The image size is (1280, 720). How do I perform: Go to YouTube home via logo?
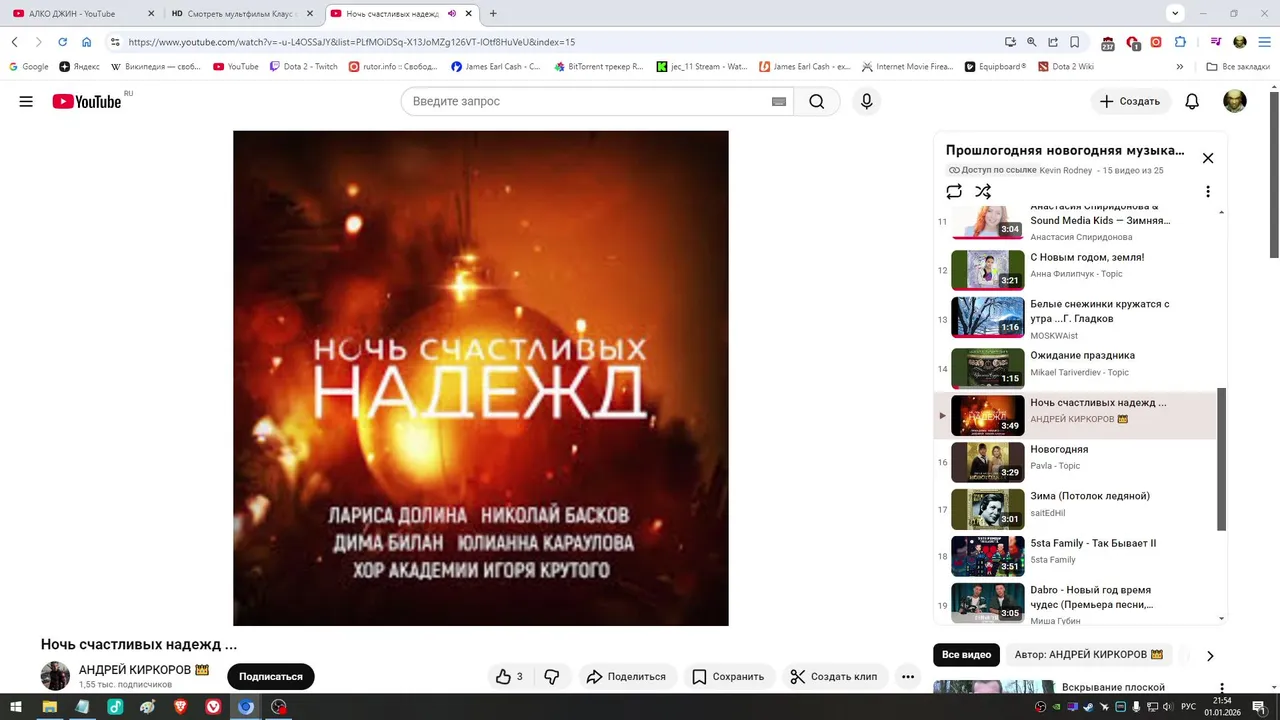[x=87, y=101]
